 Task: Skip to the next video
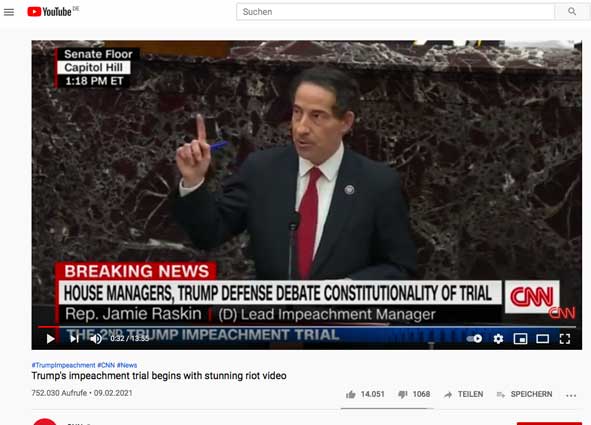74,339
